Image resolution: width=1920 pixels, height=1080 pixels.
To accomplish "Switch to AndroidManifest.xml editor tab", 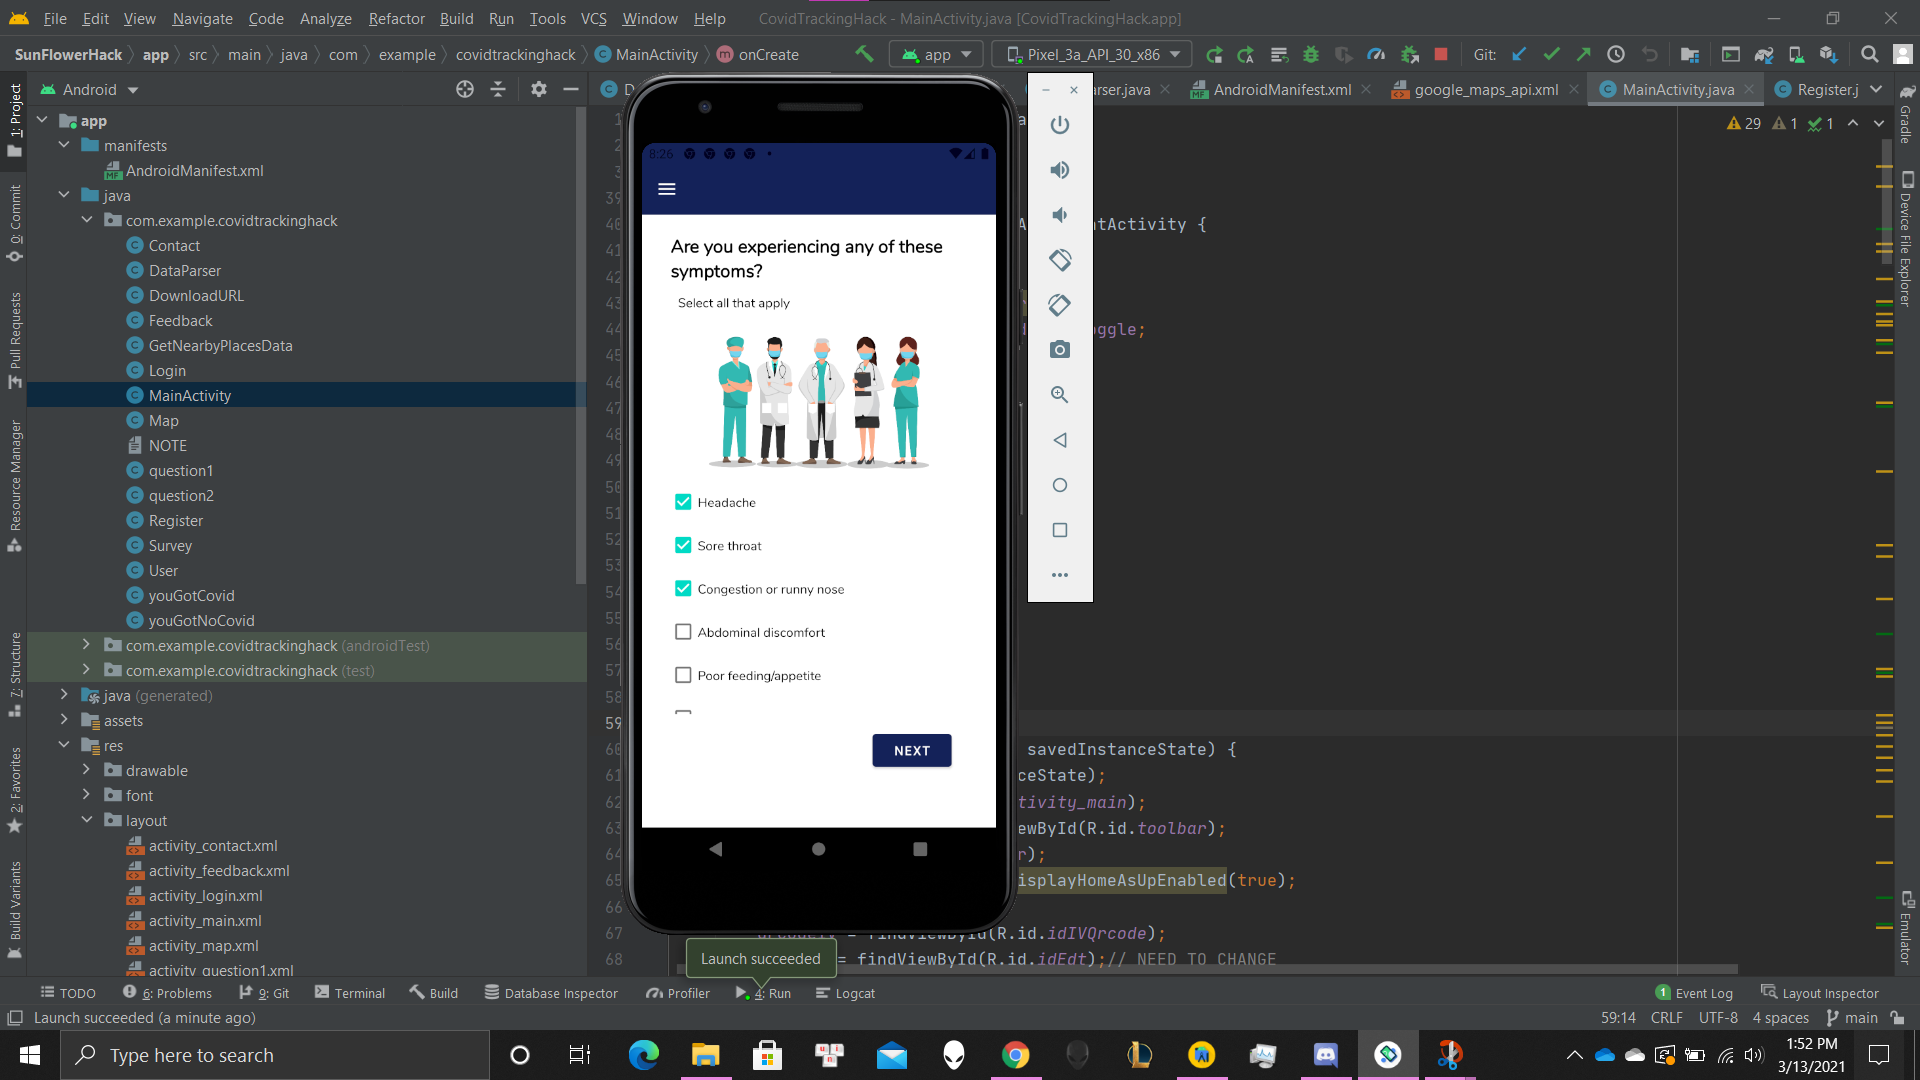I will (x=1281, y=90).
